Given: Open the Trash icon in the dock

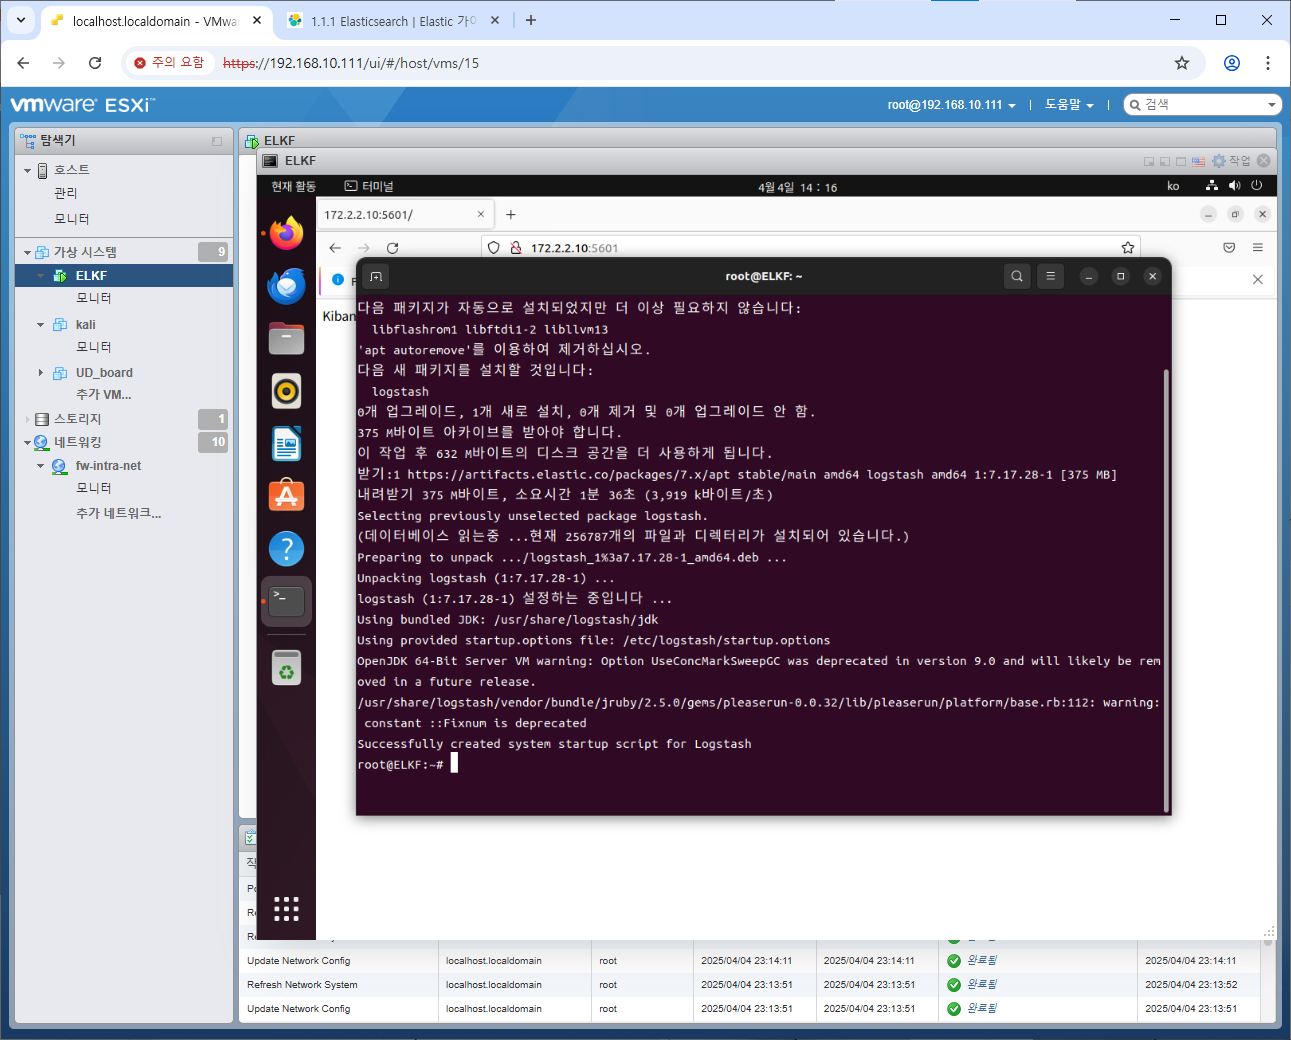Looking at the screenshot, I should click(x=286, y=668).
